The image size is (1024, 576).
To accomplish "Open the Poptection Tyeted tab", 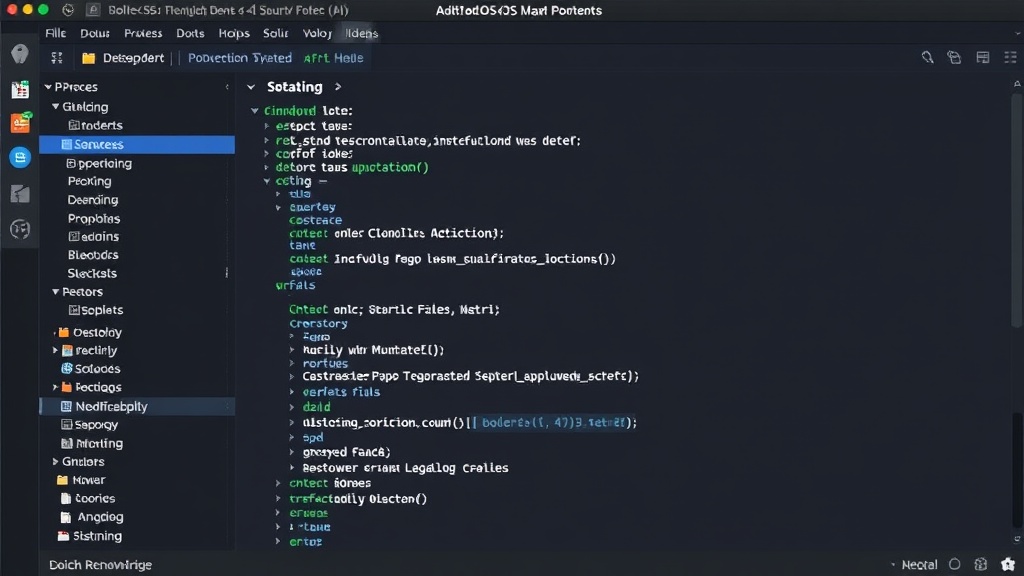I will (240, 58).
